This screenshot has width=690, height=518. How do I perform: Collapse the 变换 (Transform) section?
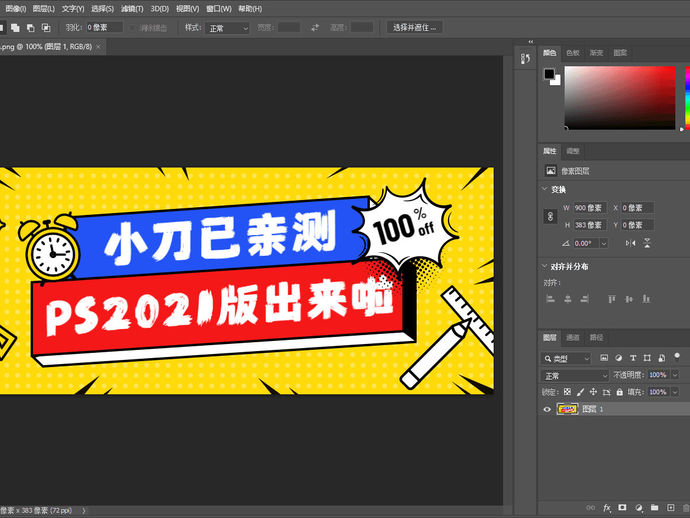(545, 189)
